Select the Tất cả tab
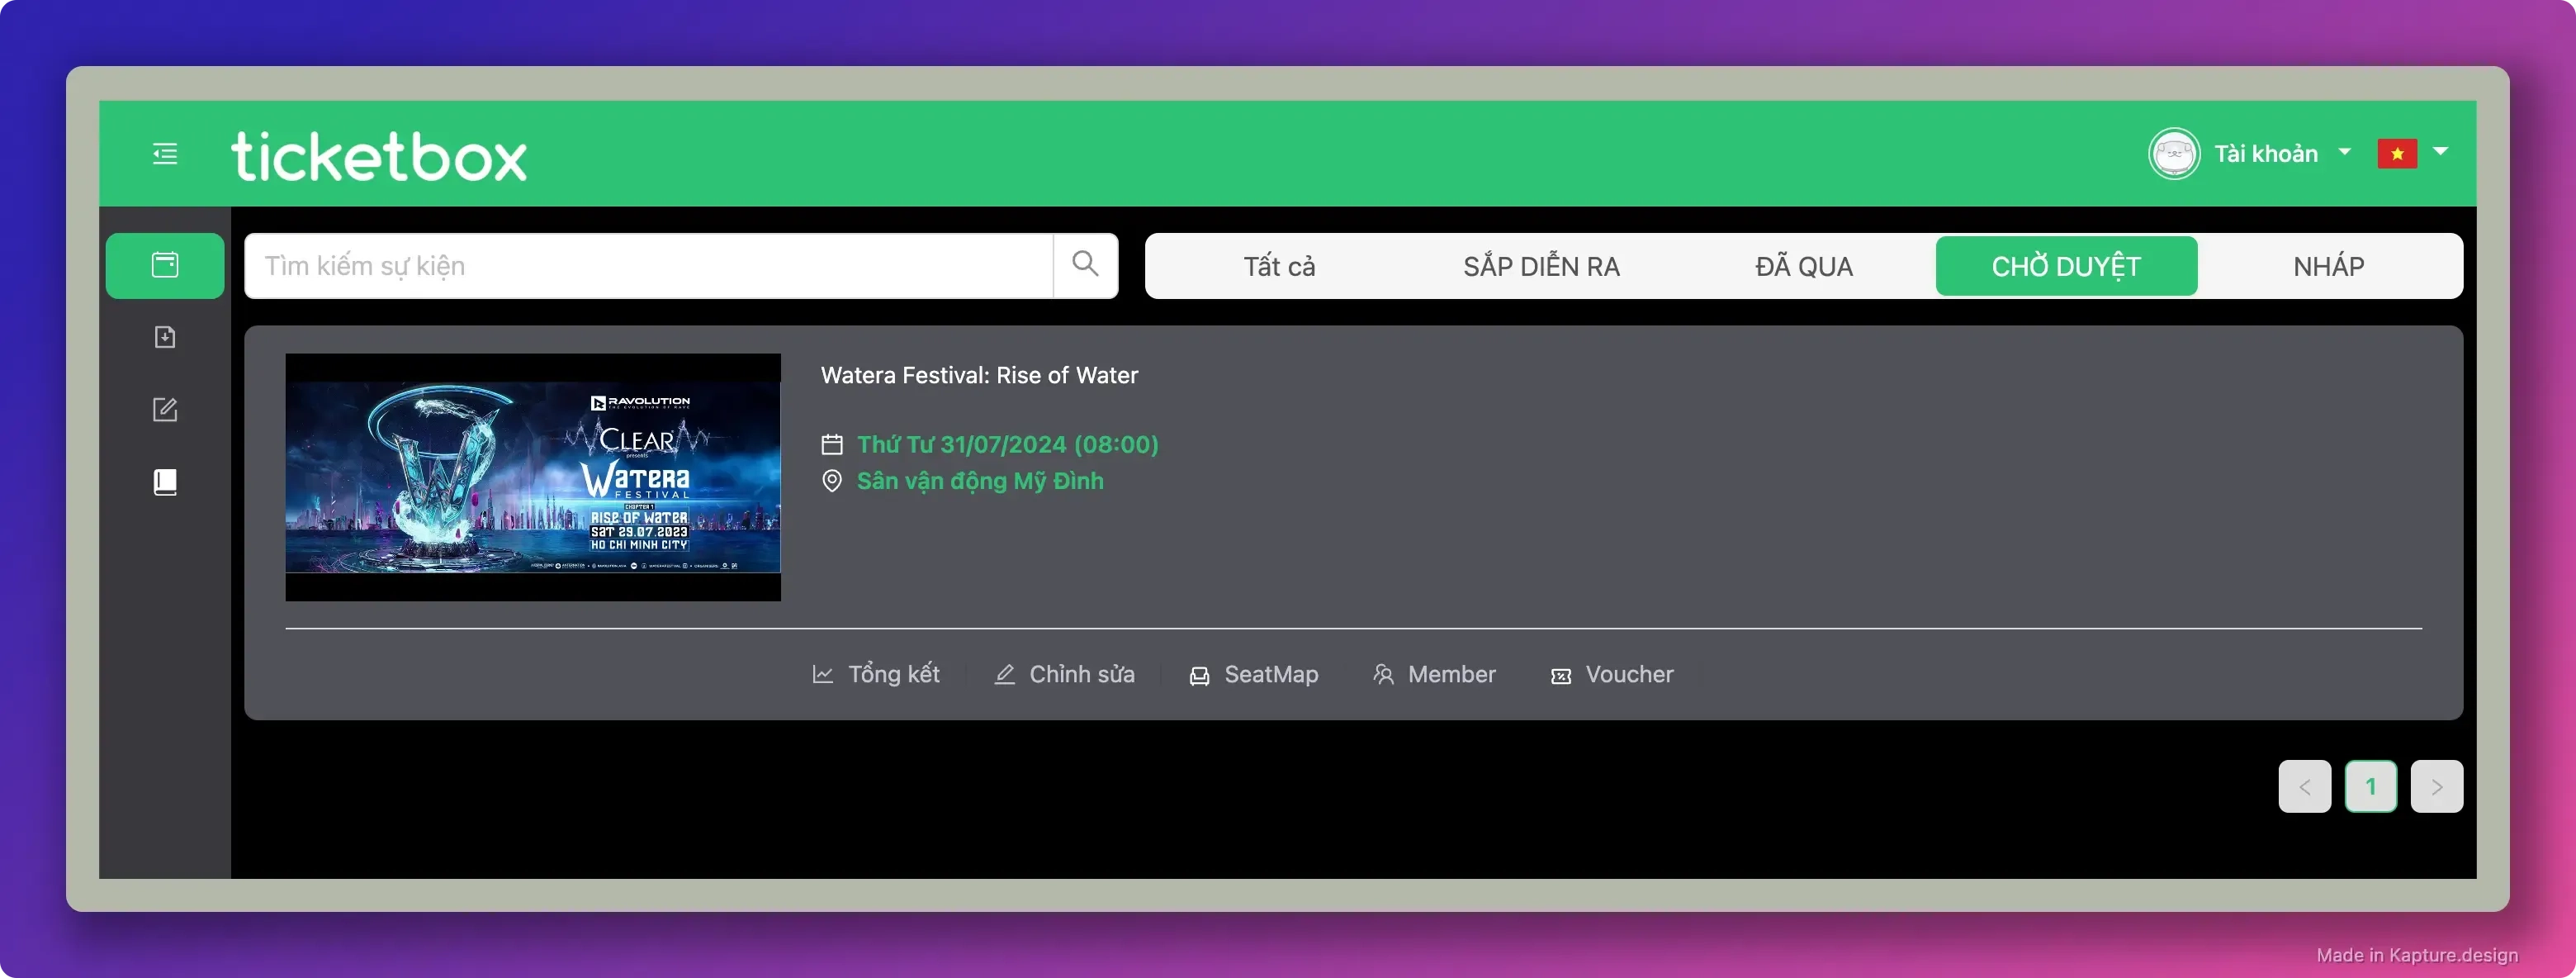 [x=1278, y=266]
